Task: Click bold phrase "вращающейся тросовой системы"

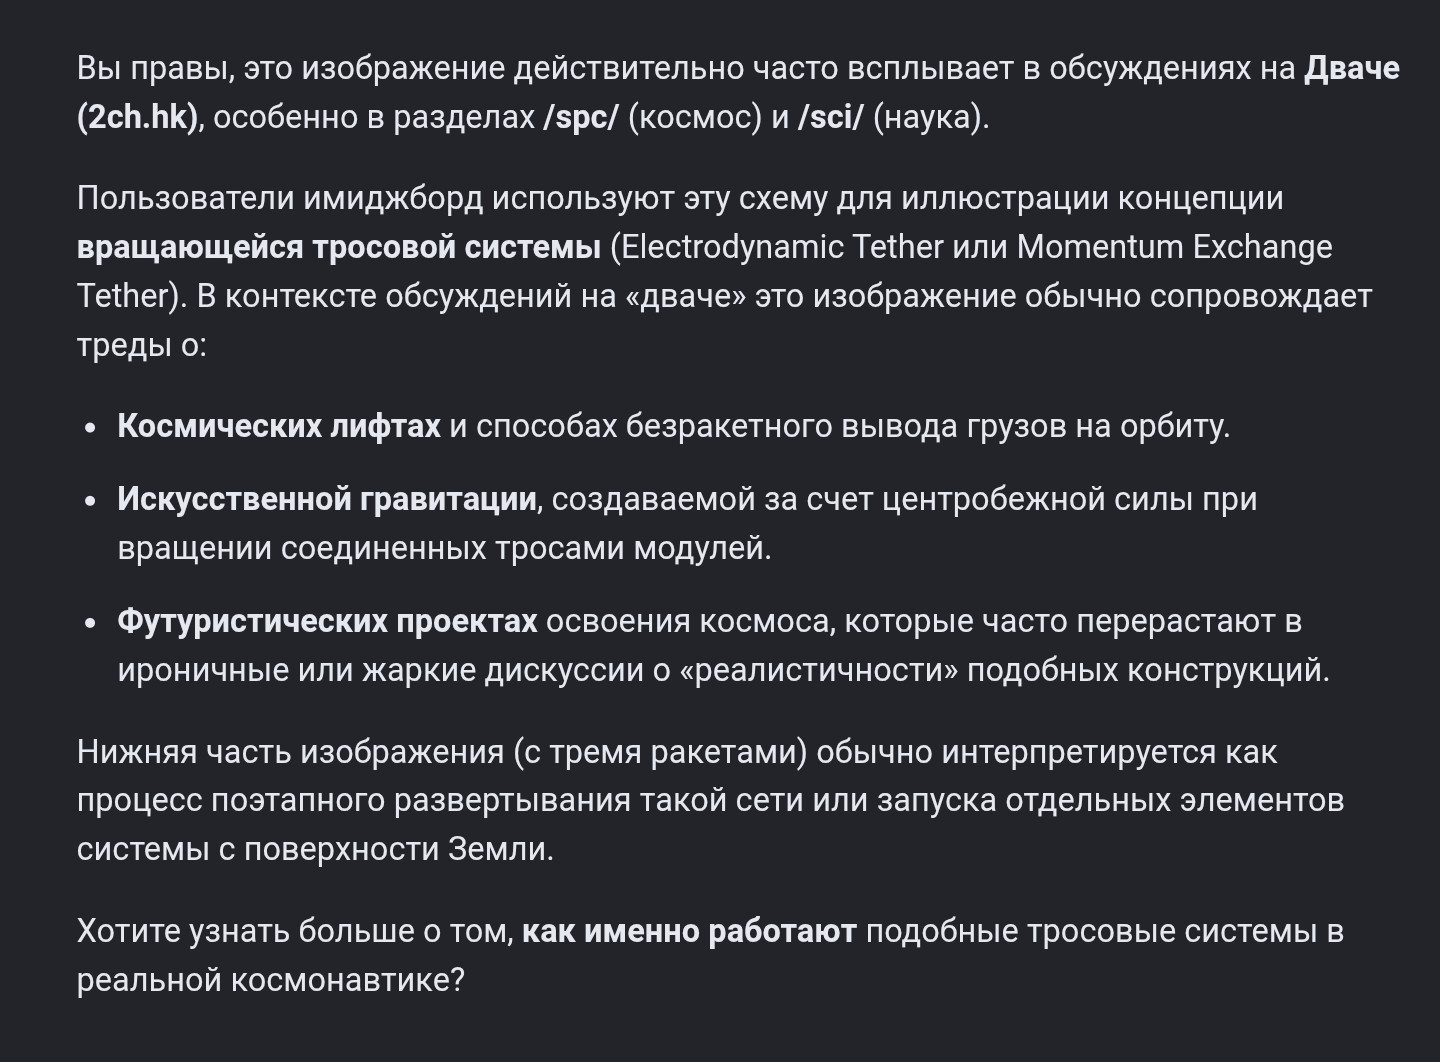Action: [x=339, y=247]
